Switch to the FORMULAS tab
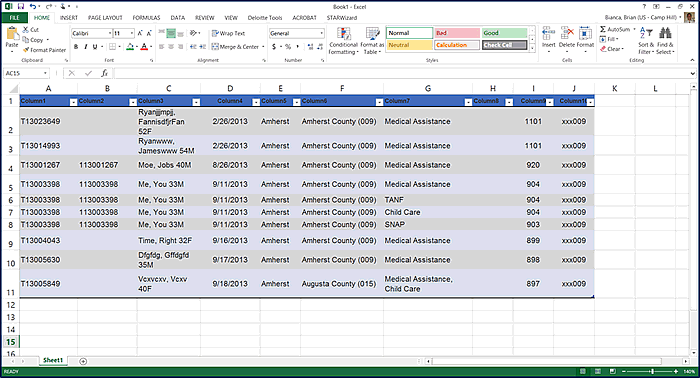The width and height of the screenshot is (700, 378). tap(146, 18)
